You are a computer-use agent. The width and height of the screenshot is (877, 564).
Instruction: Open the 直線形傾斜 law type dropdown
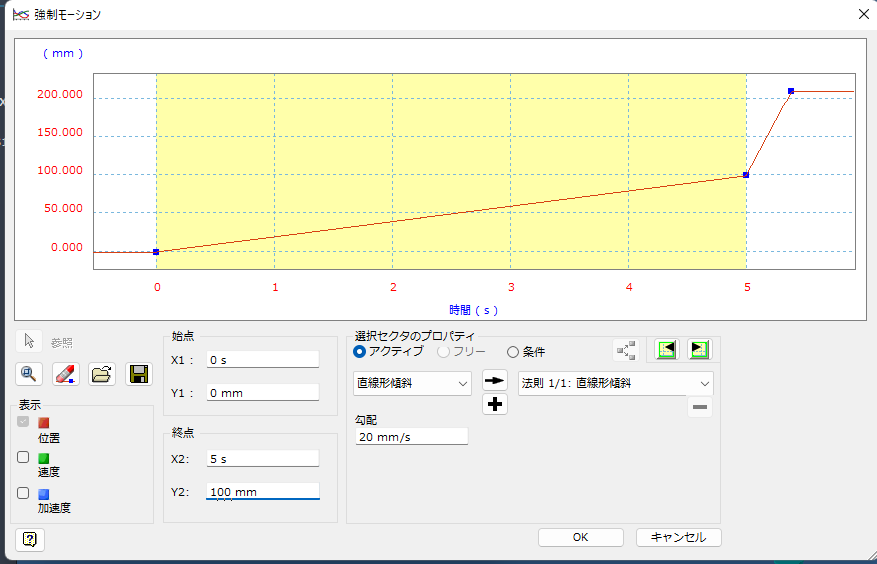[x=412, y=383]
